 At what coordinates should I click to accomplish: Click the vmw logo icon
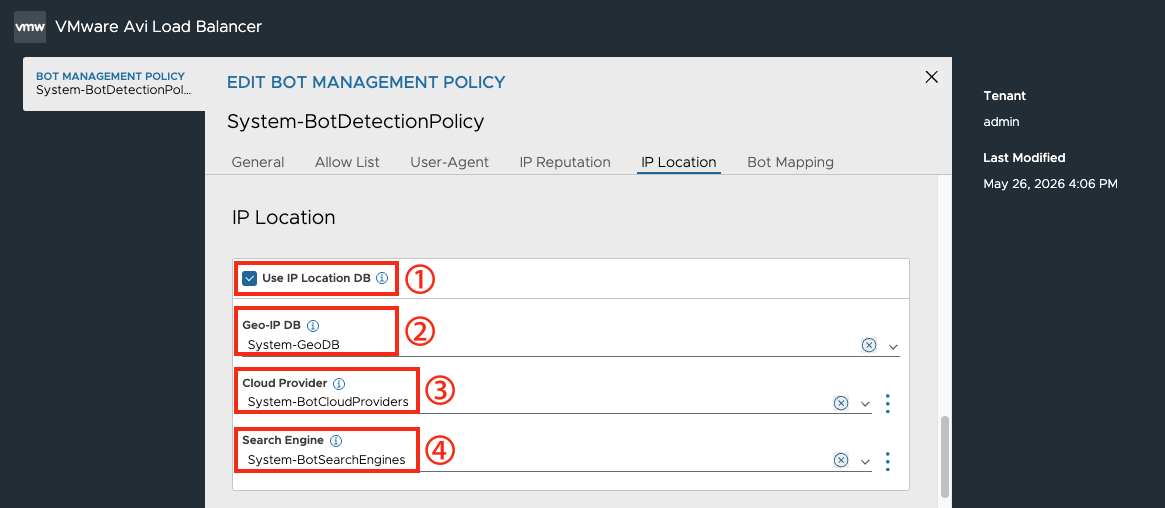click(x=30, y=27)
